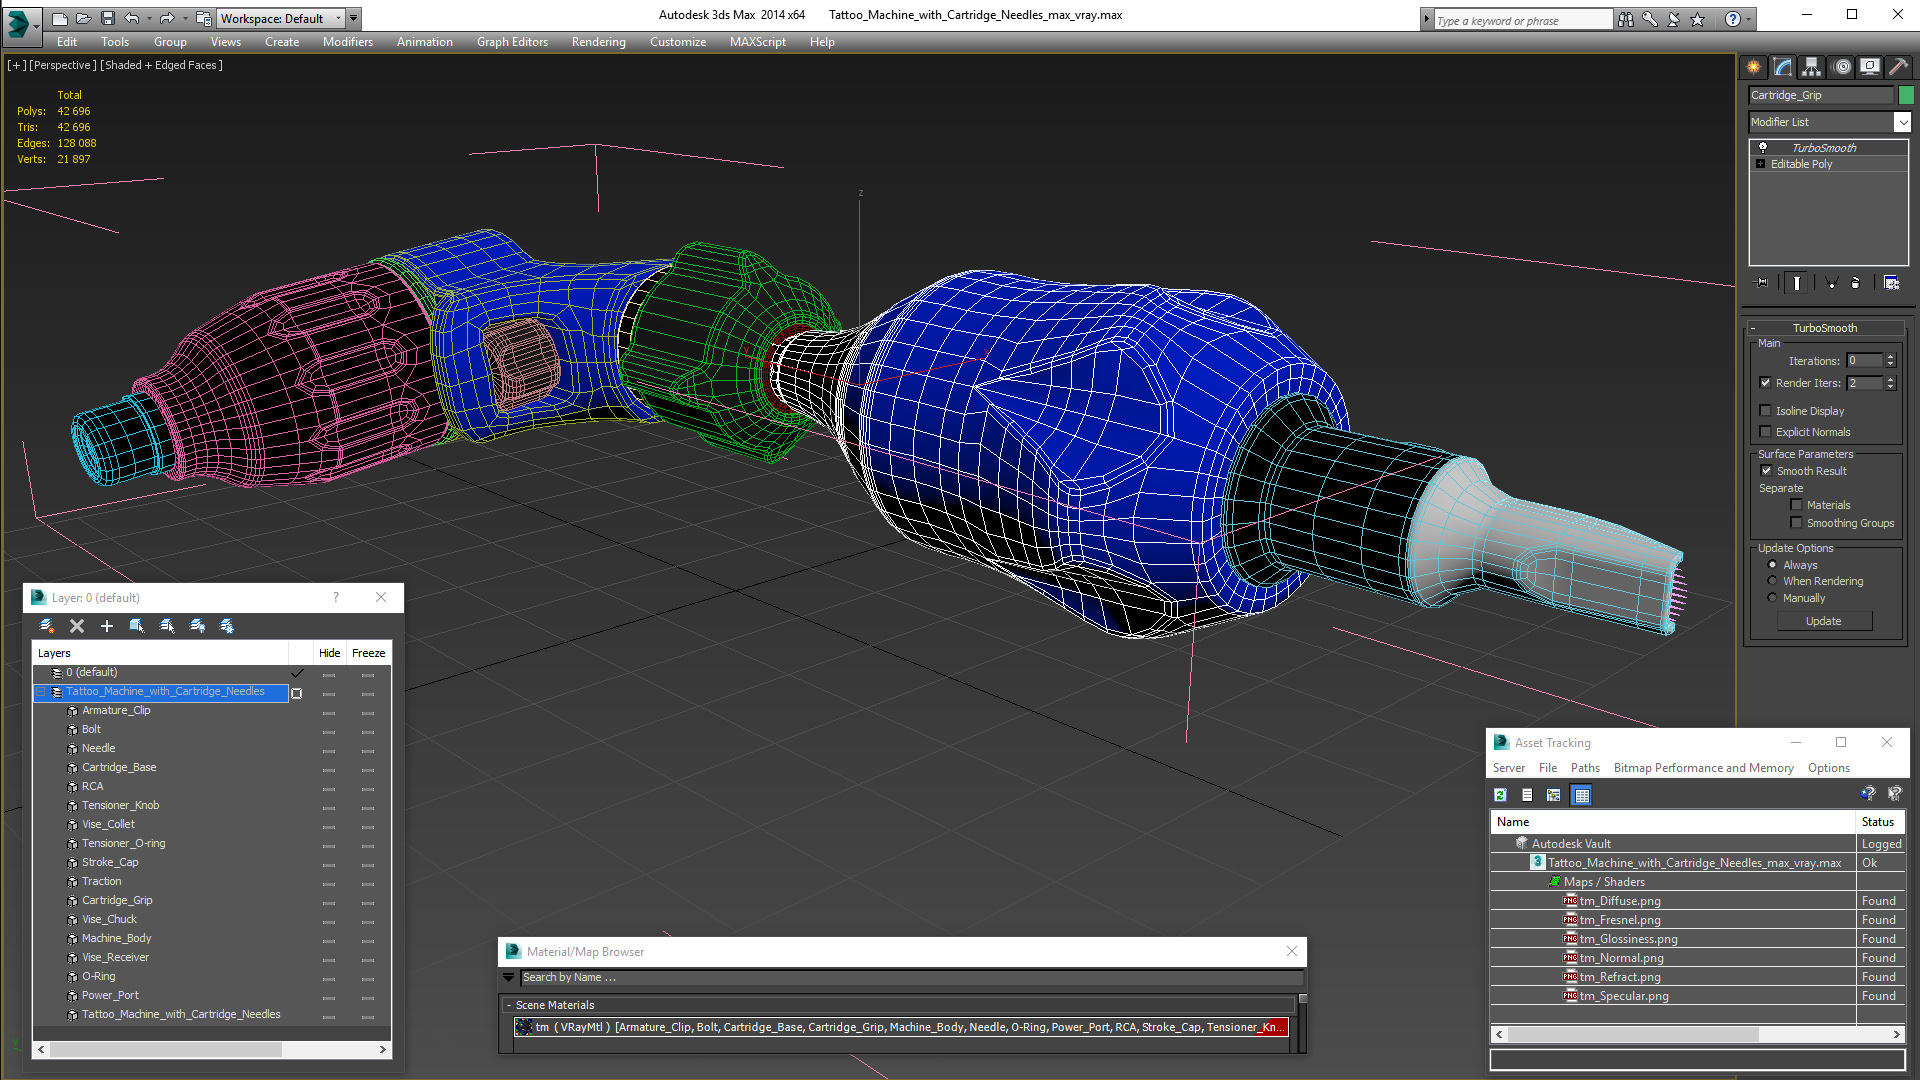Click the TurboSmooth Update button
The height and width of the screenshot is (1080, 1920).
click(1823, 621)
